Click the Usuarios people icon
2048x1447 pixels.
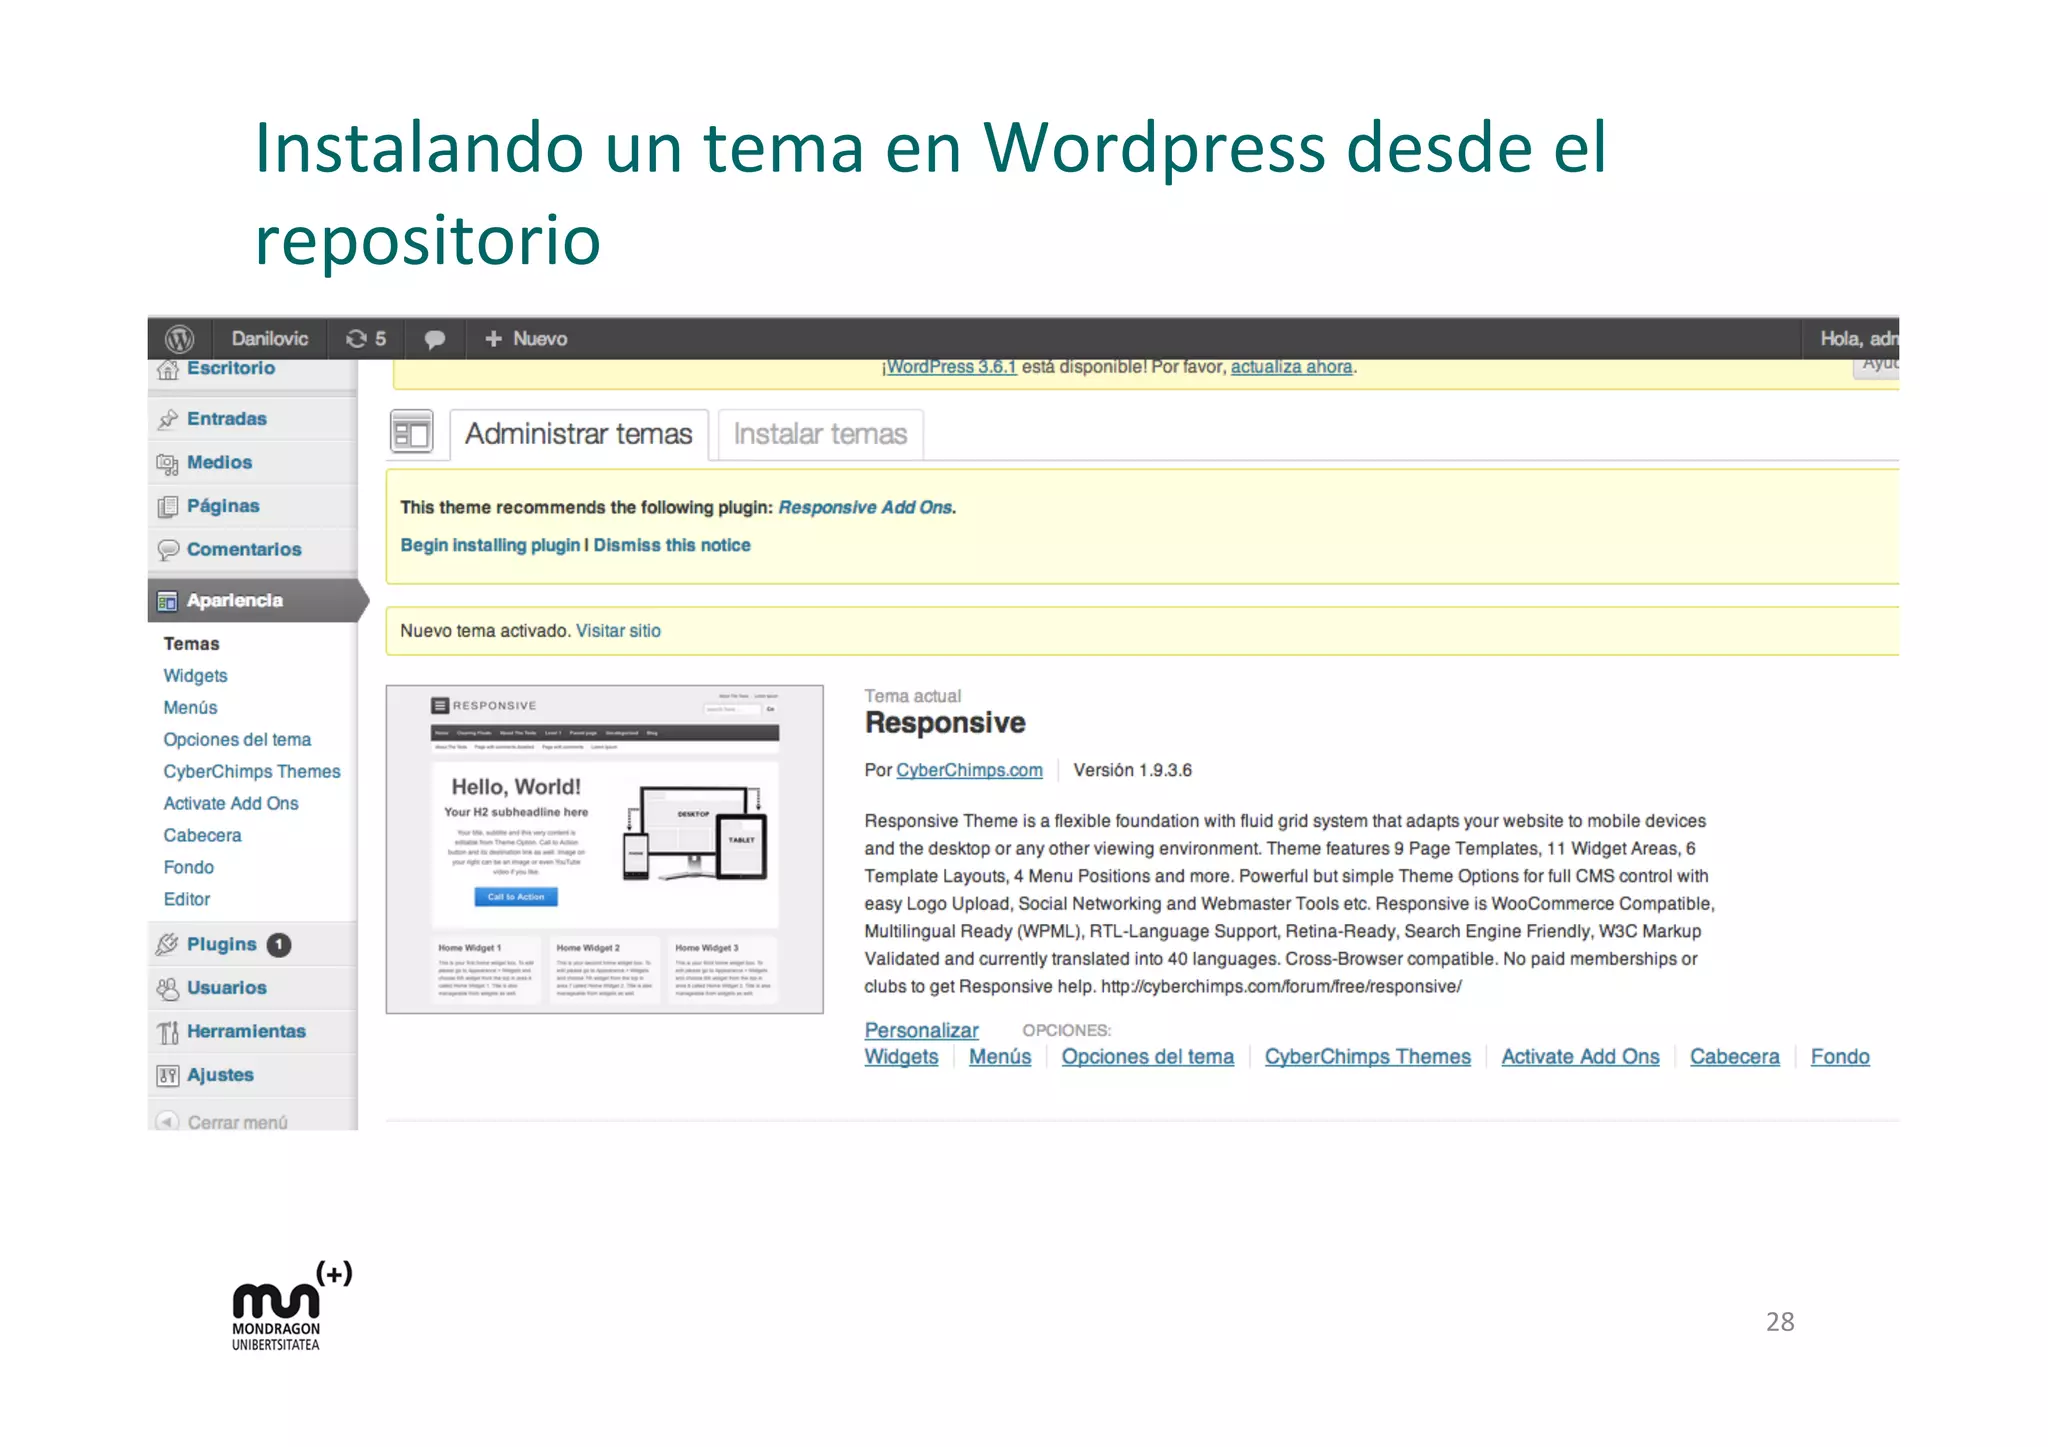[168, 988]
